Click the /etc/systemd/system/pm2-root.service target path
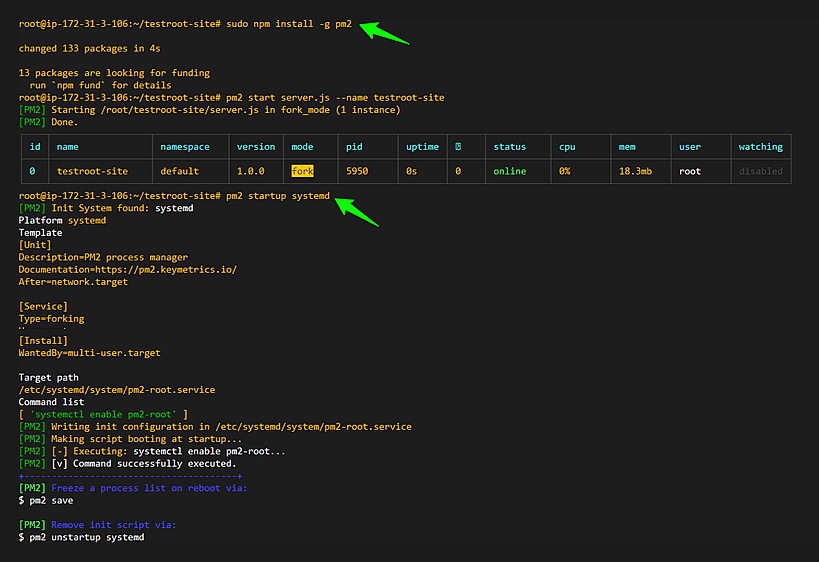The width and height of the screenshot is (819, 562). [117, 390]
